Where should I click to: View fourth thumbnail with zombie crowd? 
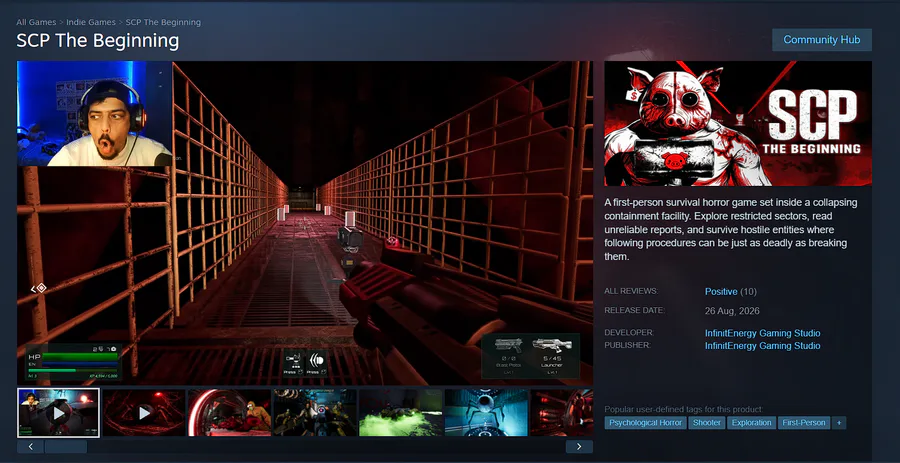pyautogui.click(x=315, y=413)
